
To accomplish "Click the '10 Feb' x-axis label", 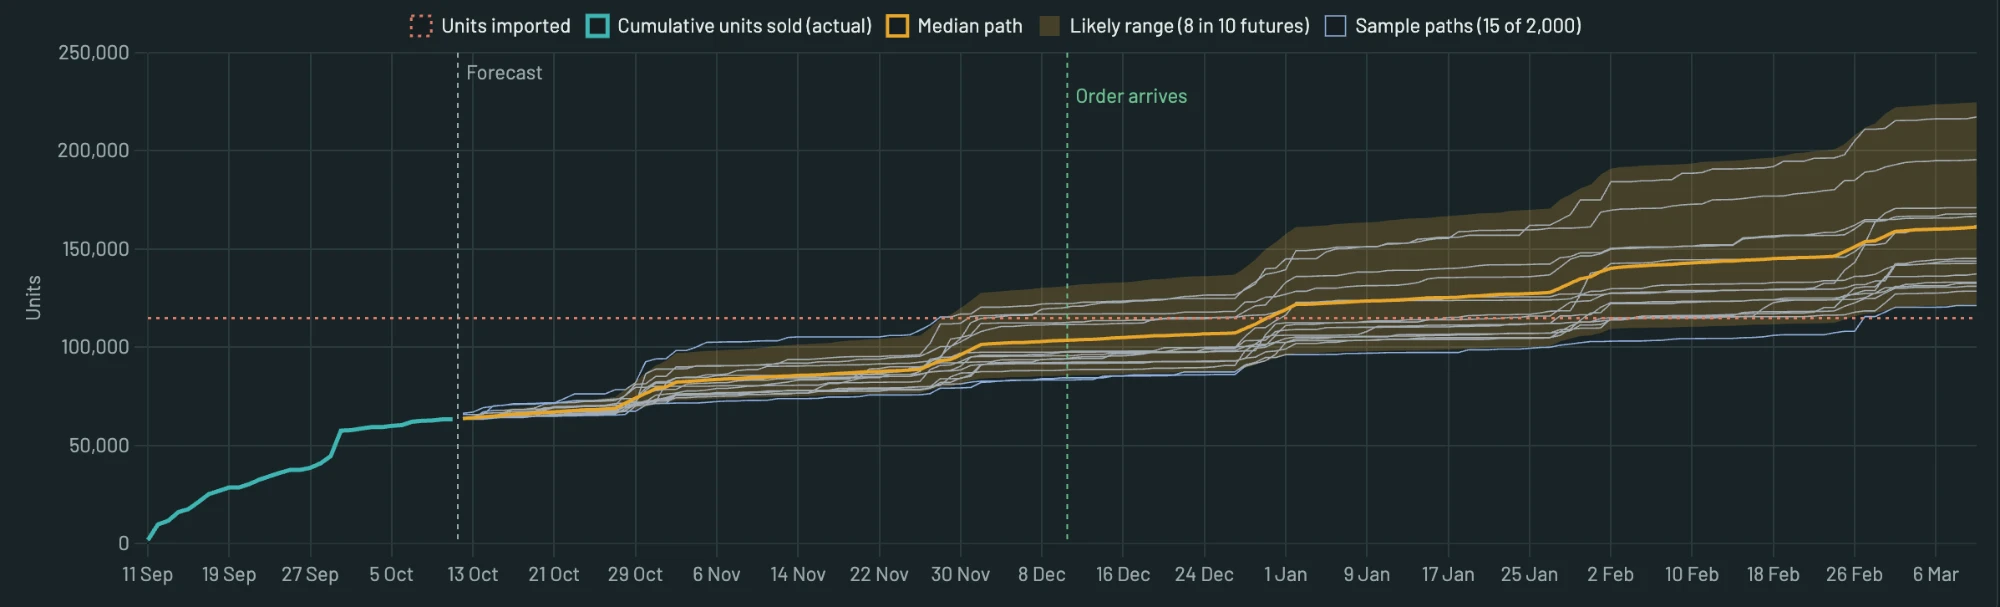I will tap(1691, 575).
